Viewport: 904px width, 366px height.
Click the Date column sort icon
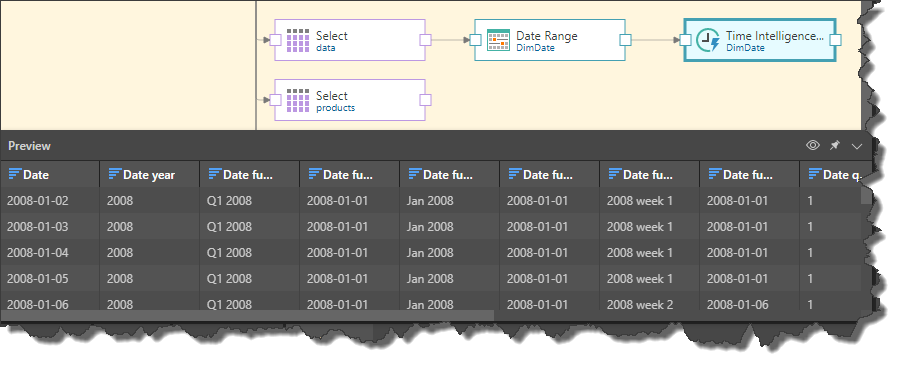coord(15,174)
